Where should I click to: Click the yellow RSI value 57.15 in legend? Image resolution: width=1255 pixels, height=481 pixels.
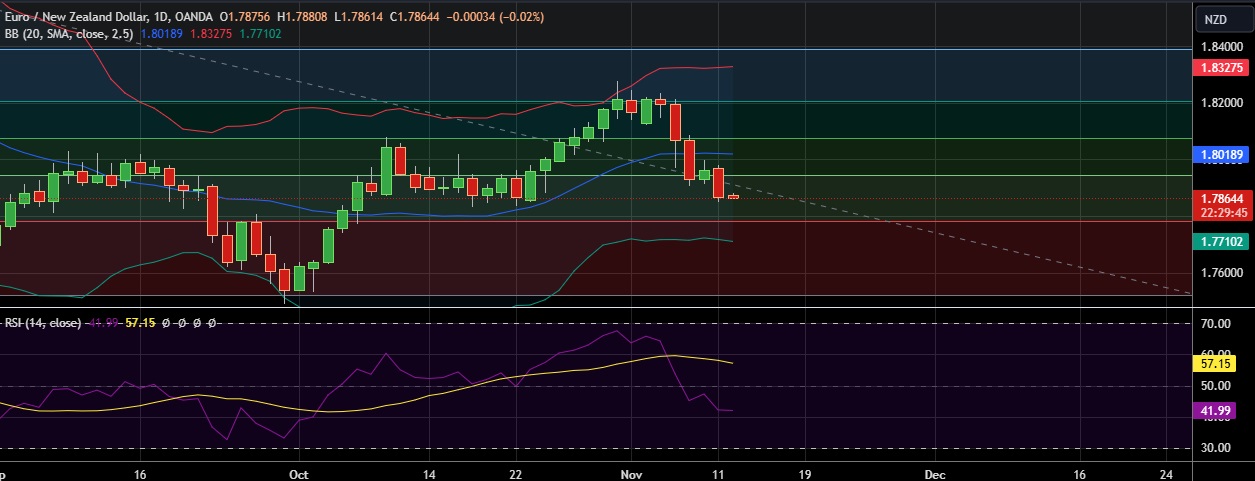(141, 323)
